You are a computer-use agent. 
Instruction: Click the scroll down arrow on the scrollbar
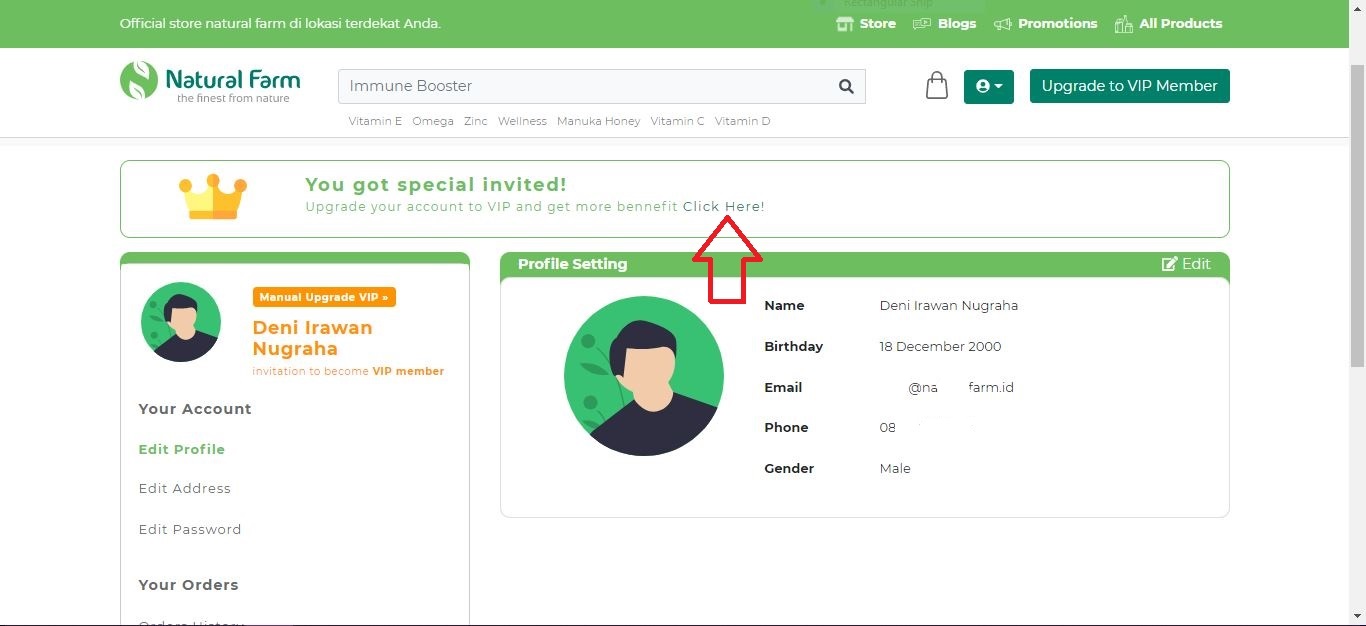(x=1357, y=616)
